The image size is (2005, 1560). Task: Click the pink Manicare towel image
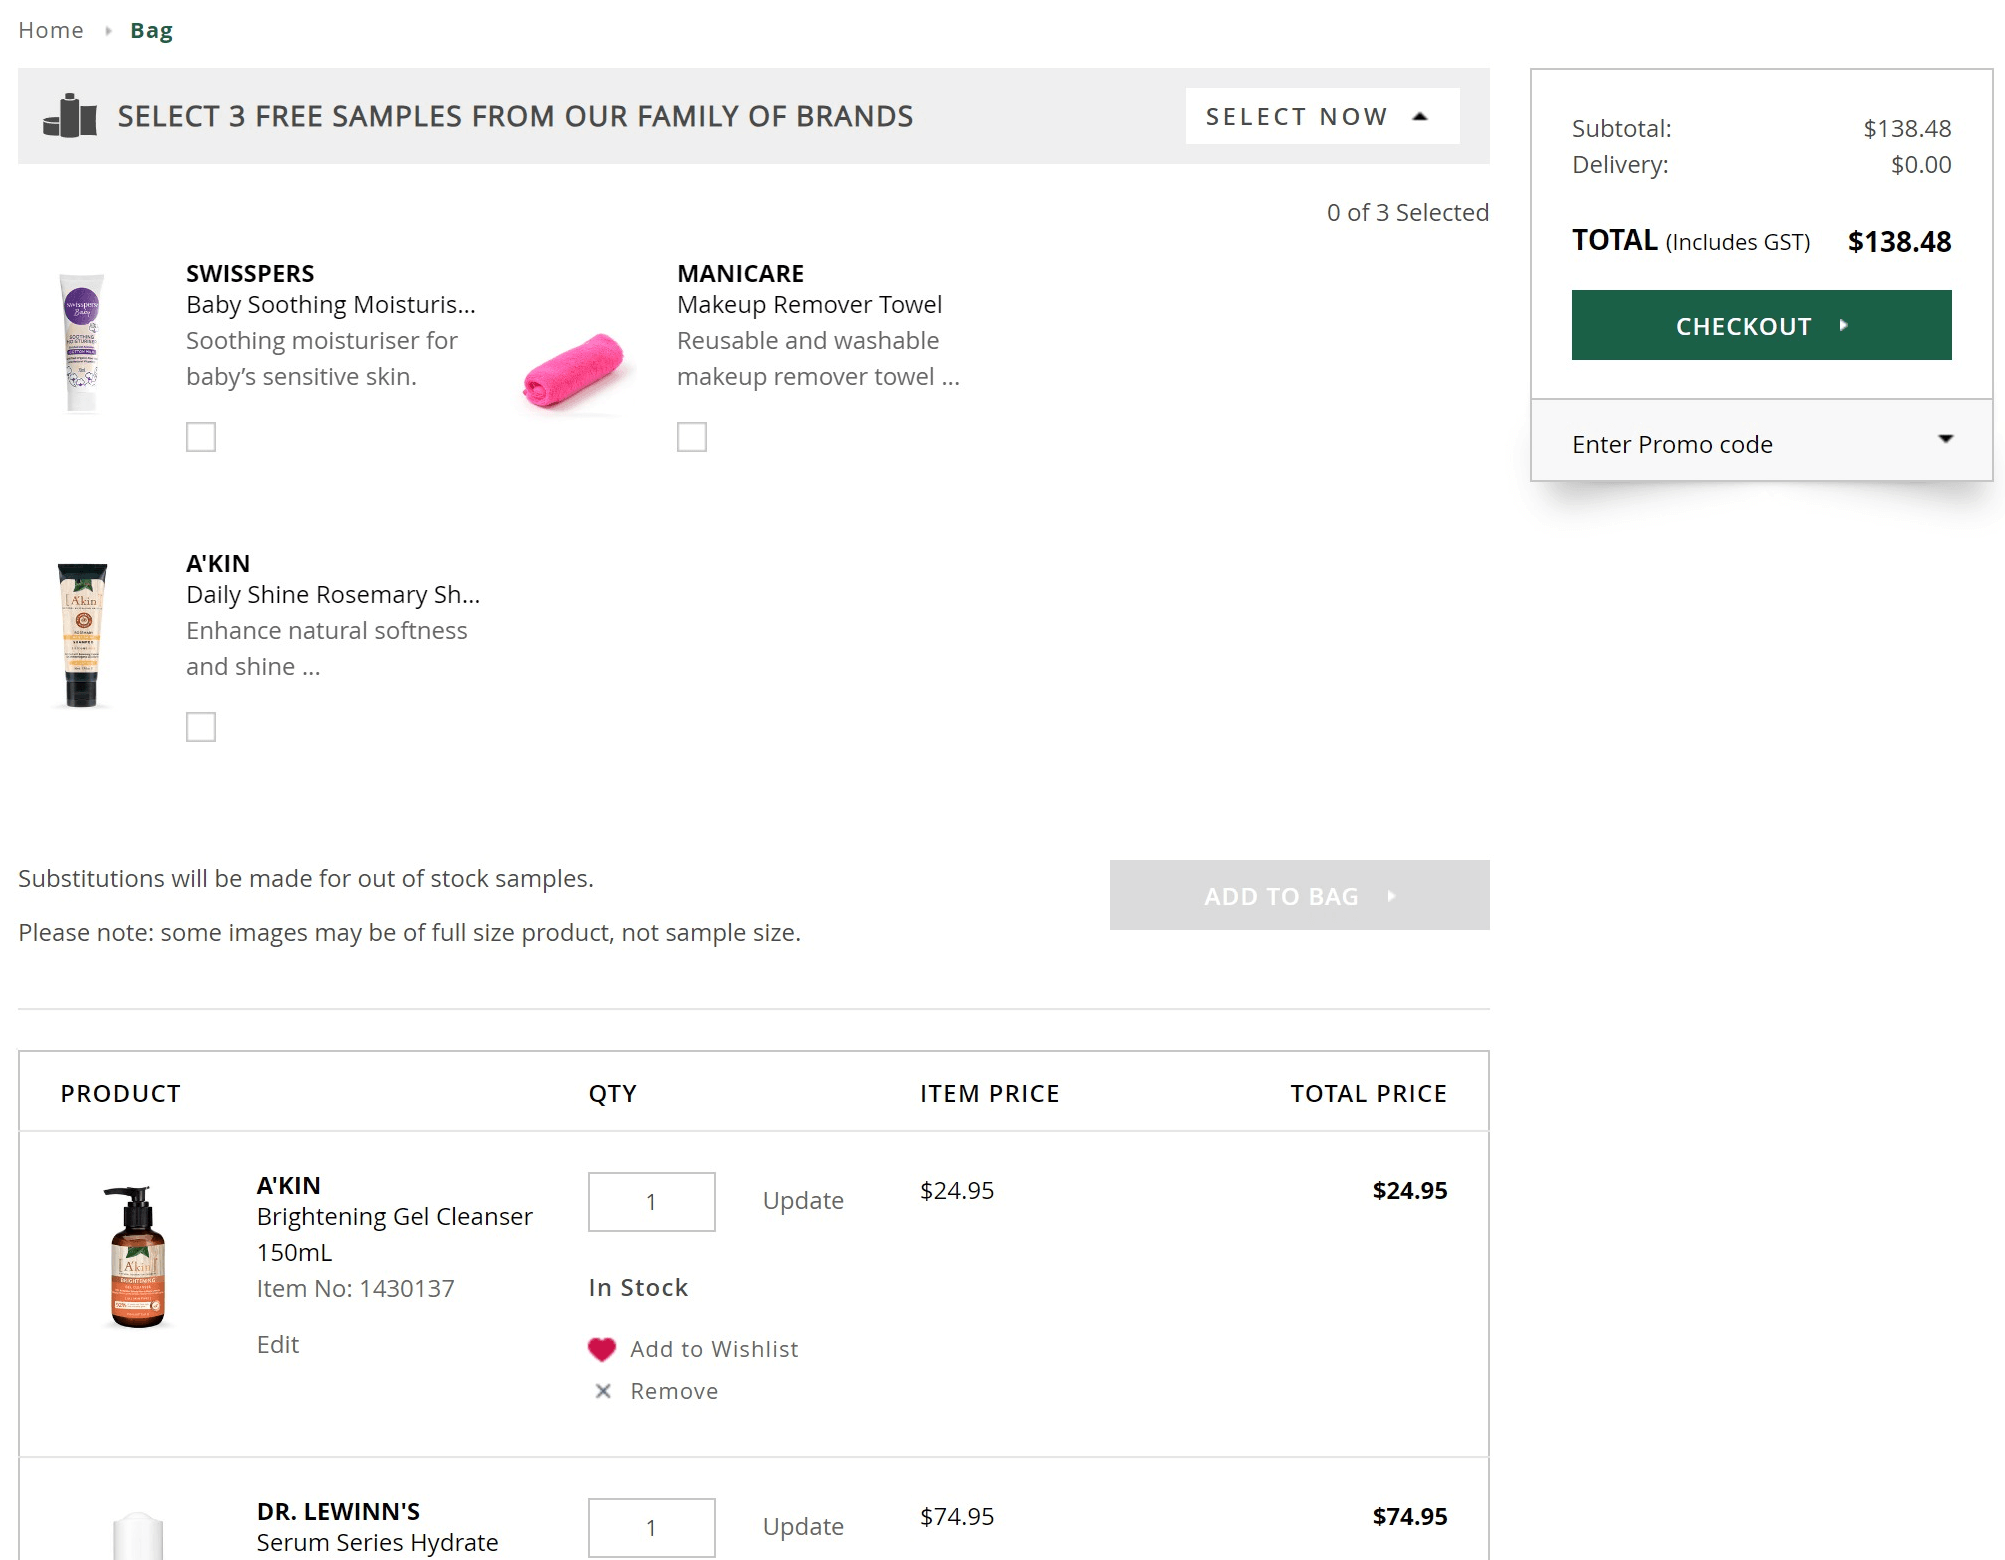tap(573, 371)
